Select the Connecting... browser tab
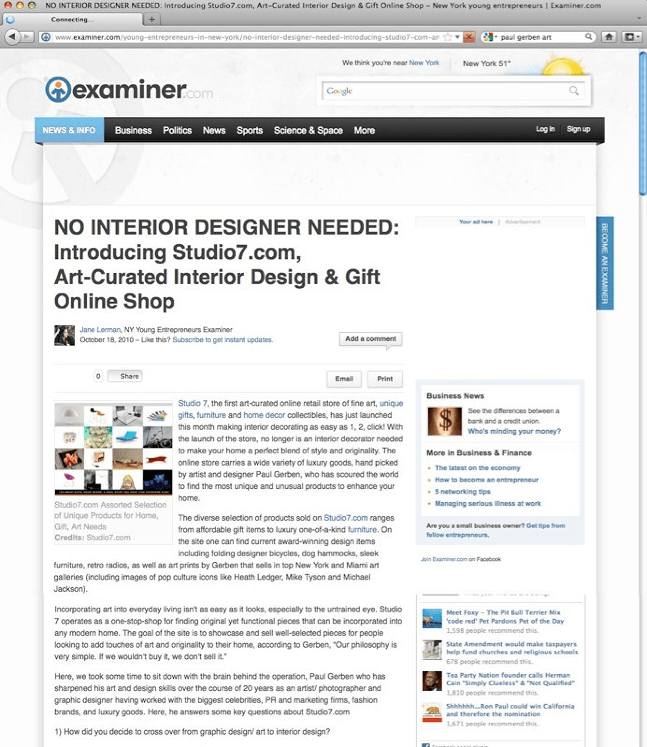 tap(72, 20)
